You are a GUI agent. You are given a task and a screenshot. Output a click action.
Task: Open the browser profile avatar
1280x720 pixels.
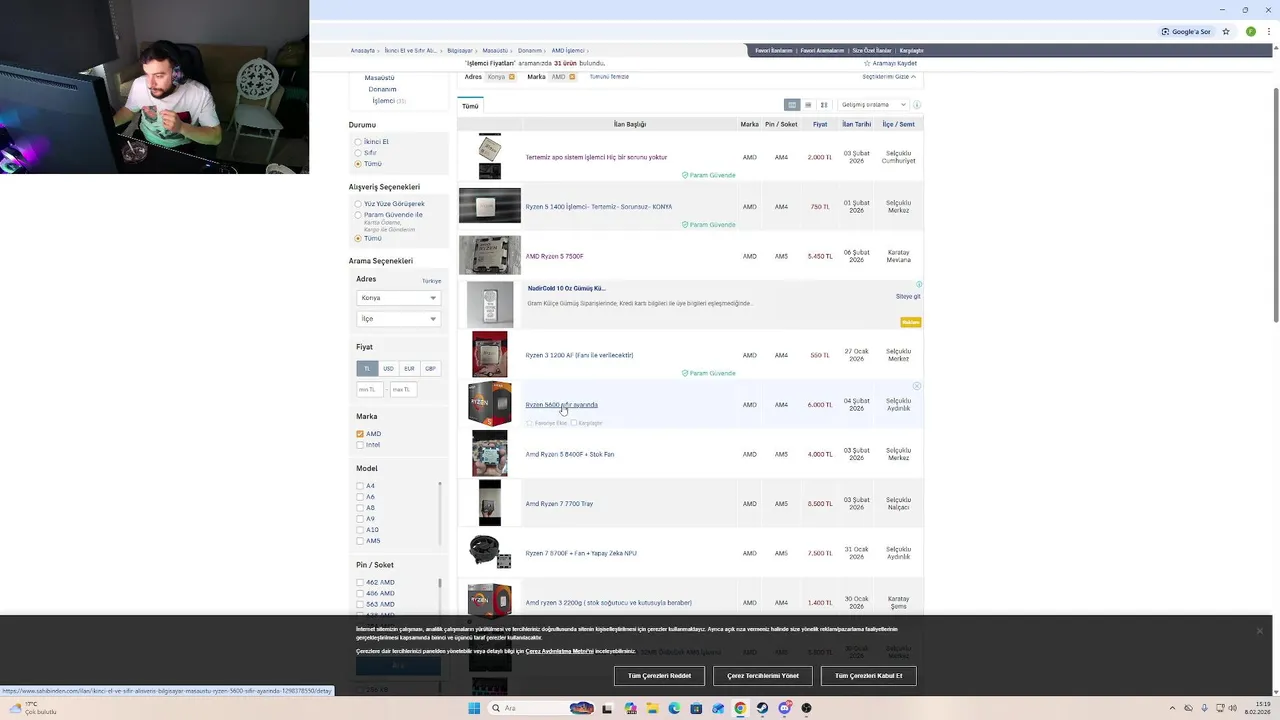(x=1251, y=32)
